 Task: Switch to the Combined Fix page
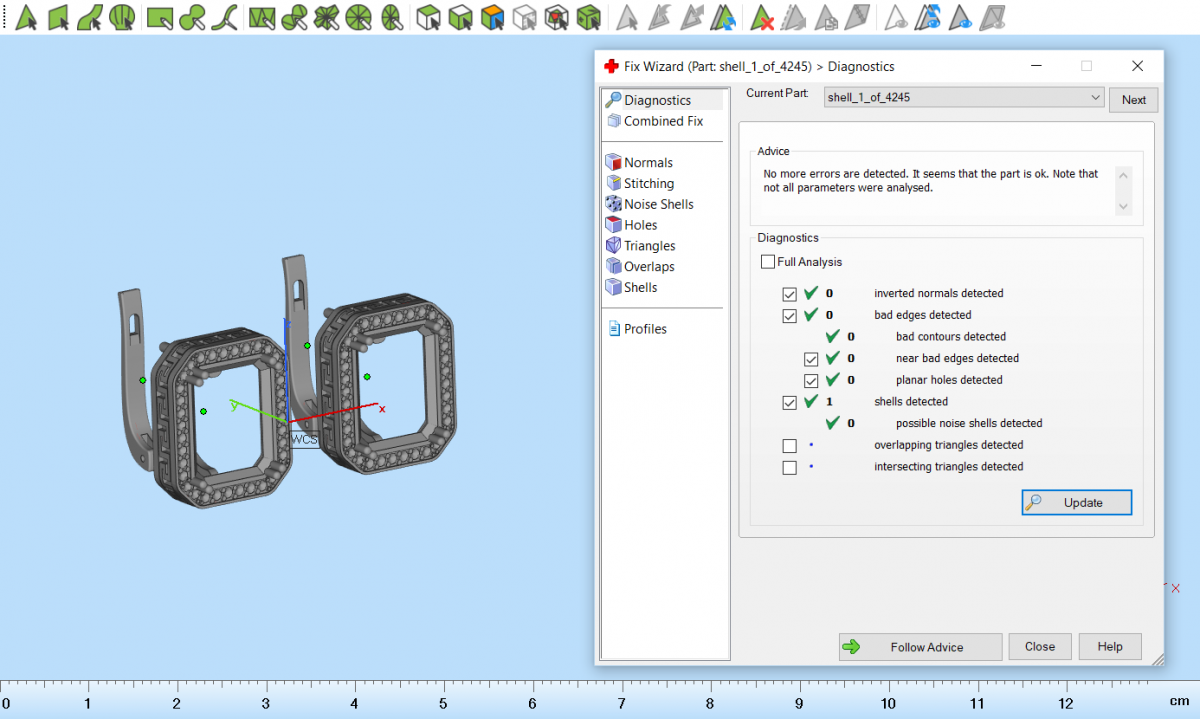tap(663, 121)
